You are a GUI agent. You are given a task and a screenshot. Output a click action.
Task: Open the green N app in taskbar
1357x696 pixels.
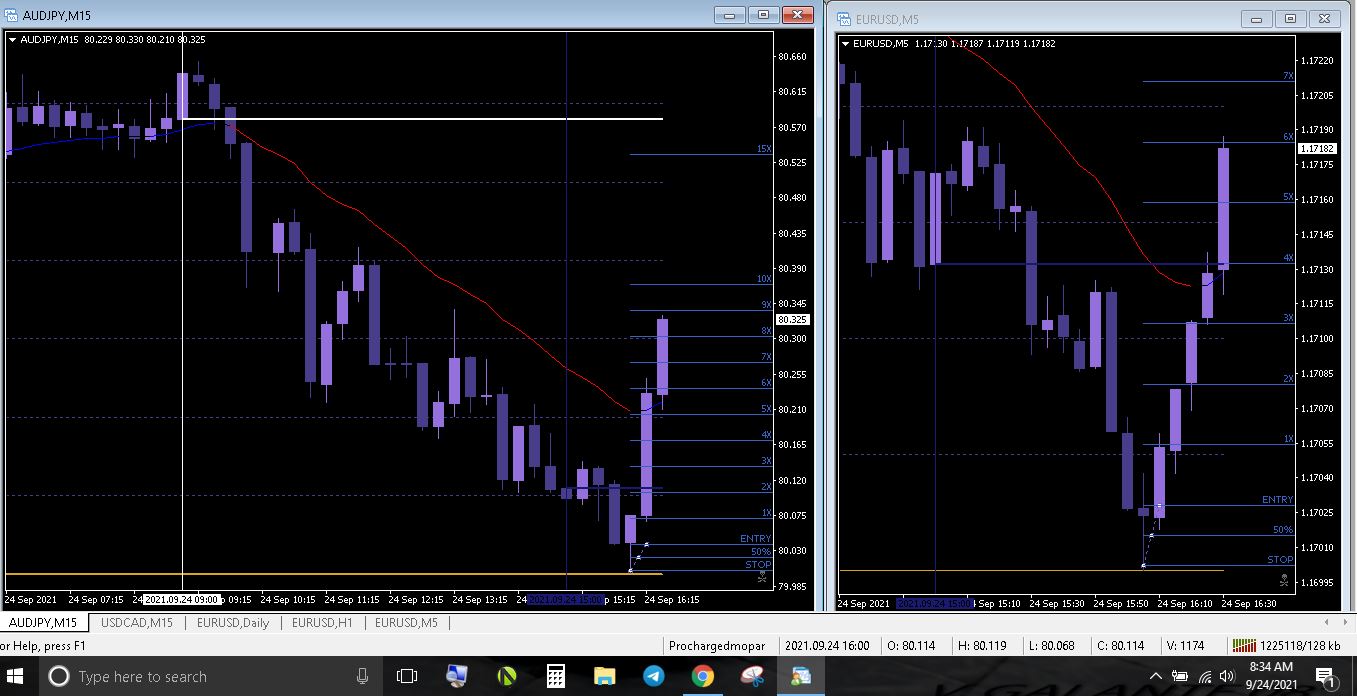(506, 677)
